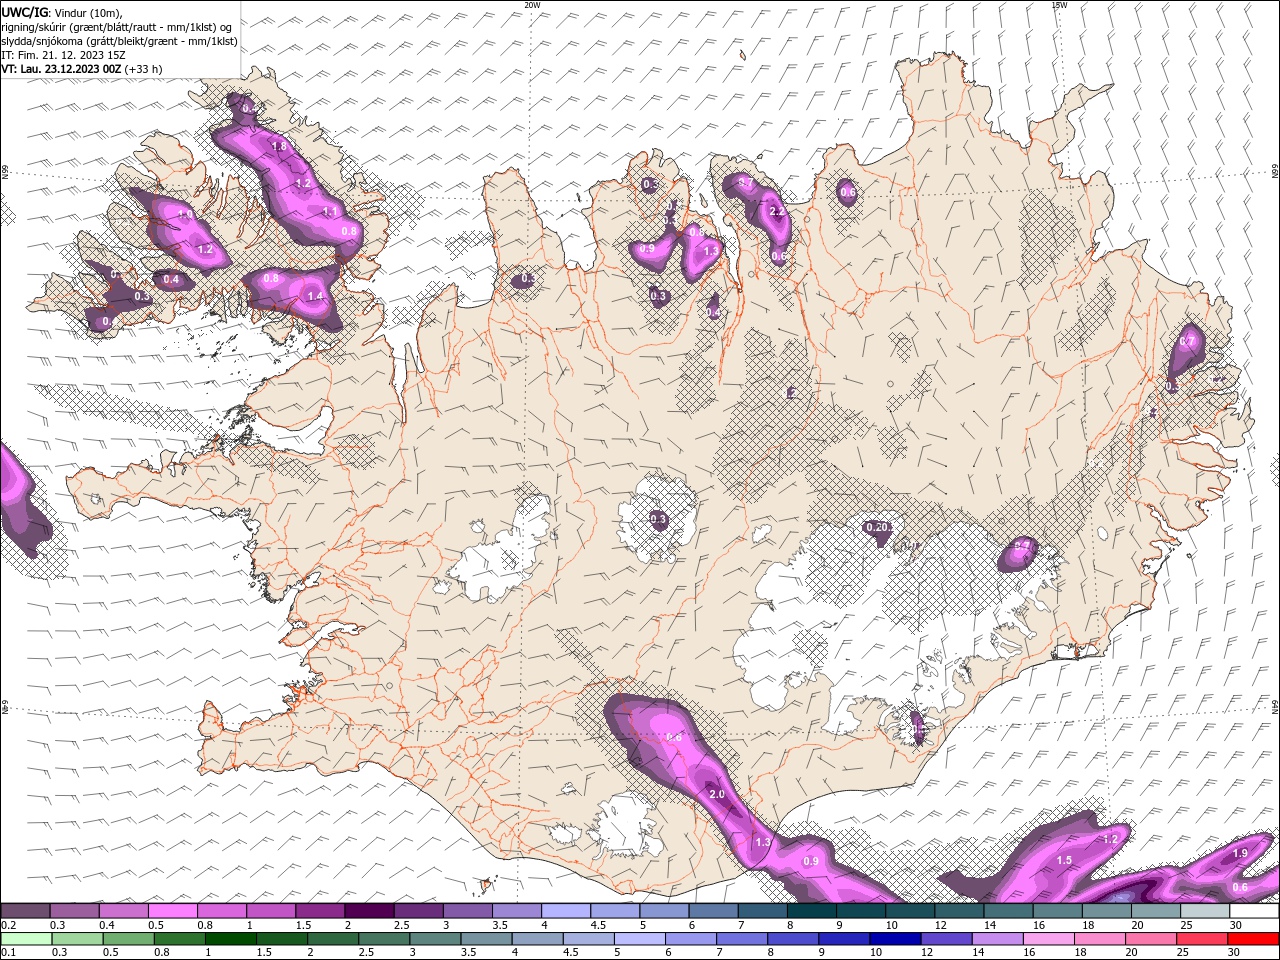Image resolution: width=1280 pixels, height=960 pixels.
Task: Click the UWC/IG title text
Action: [x=24, y=12]
